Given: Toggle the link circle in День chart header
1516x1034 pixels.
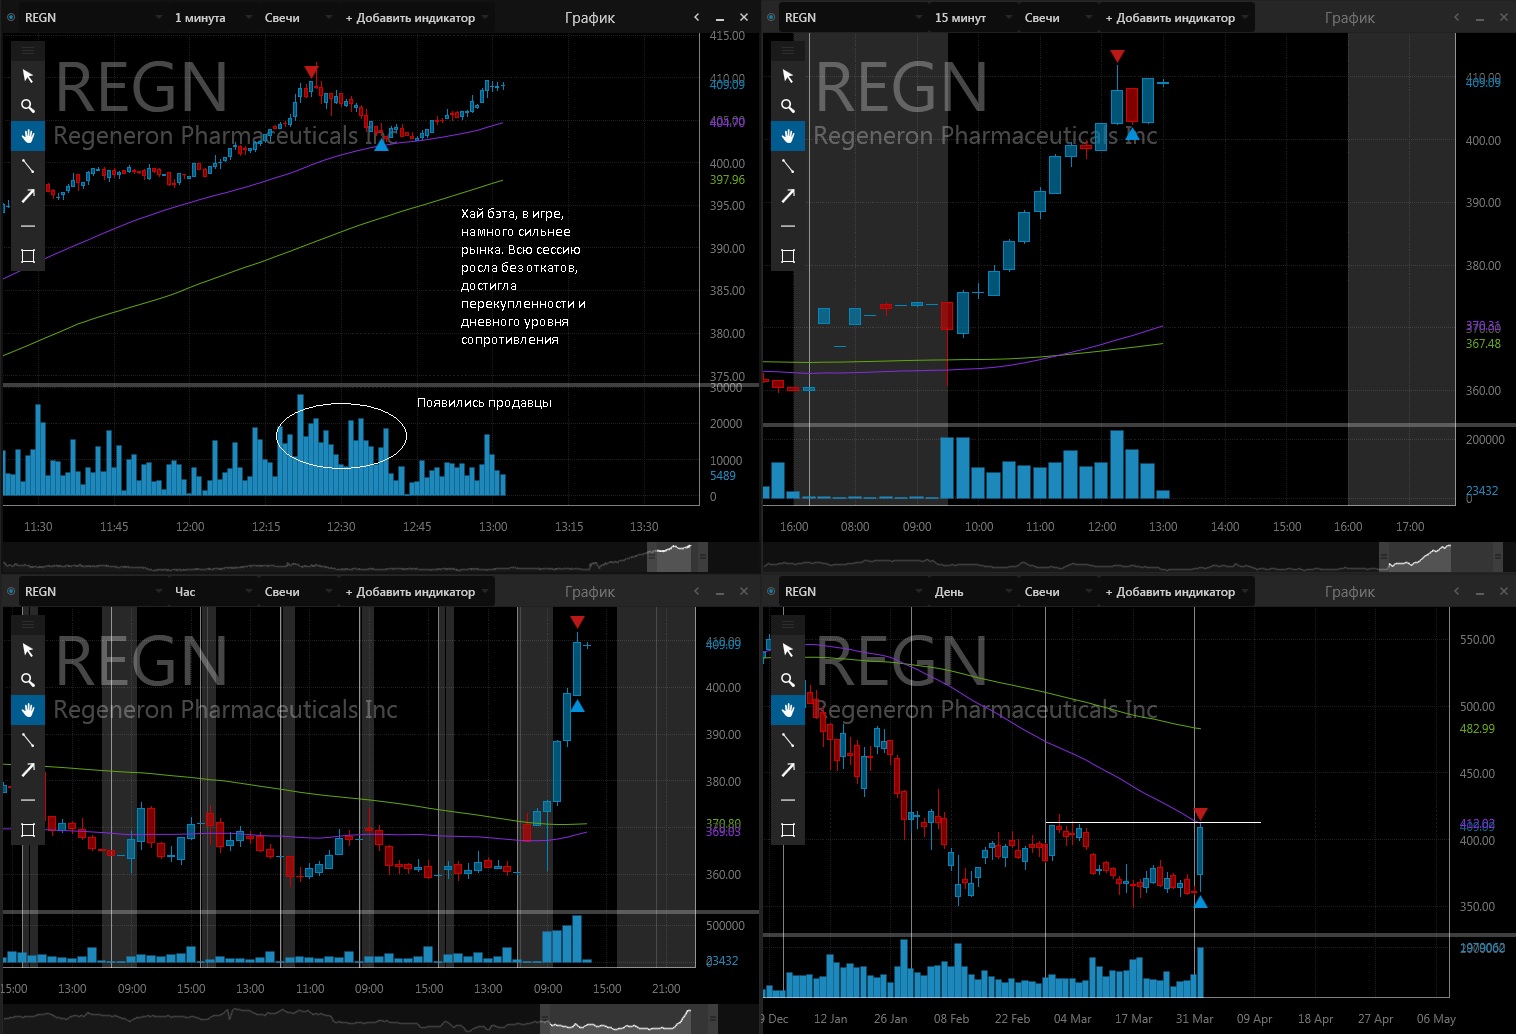Looking at the screenshot, I should (x=770, y=592).
